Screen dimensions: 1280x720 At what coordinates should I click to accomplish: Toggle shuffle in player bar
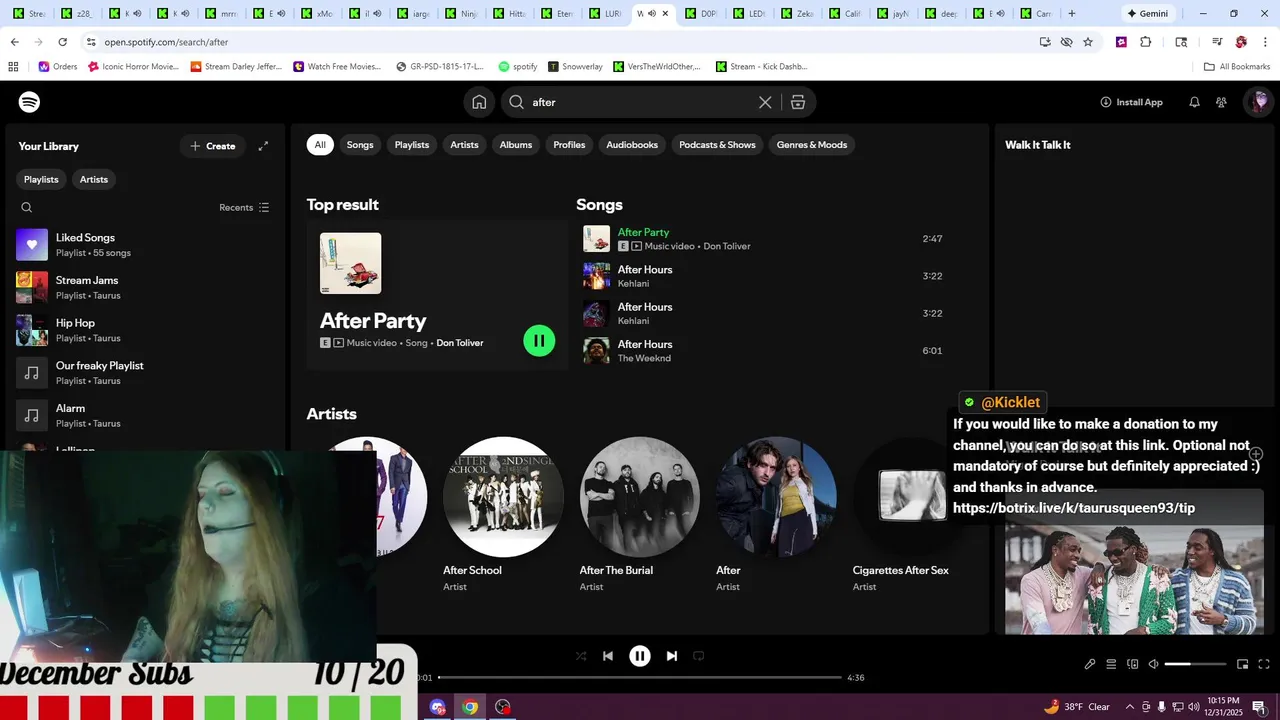point(581,656)
